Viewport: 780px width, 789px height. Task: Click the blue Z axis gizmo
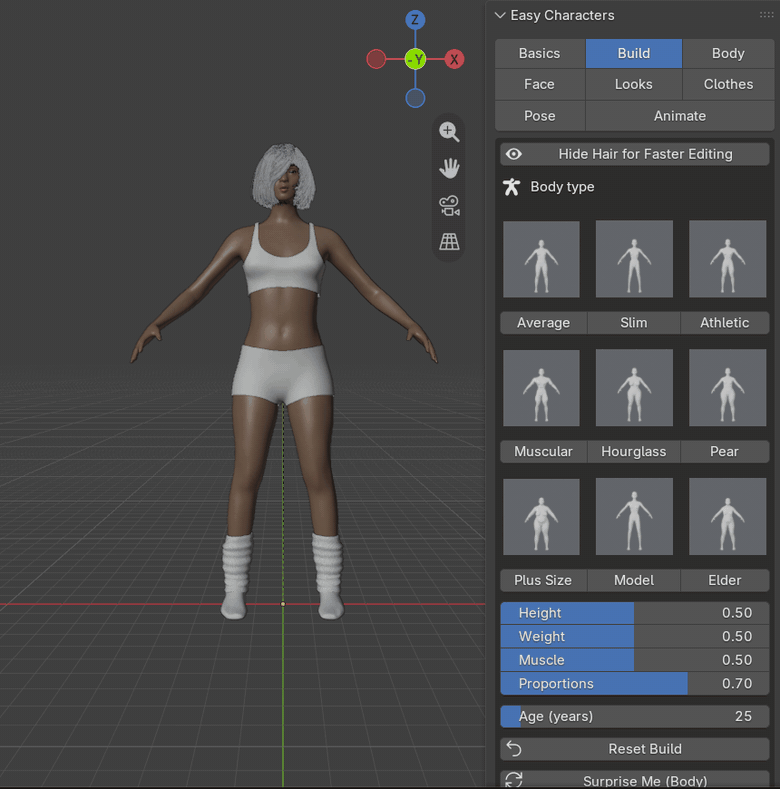coord(415,20)
